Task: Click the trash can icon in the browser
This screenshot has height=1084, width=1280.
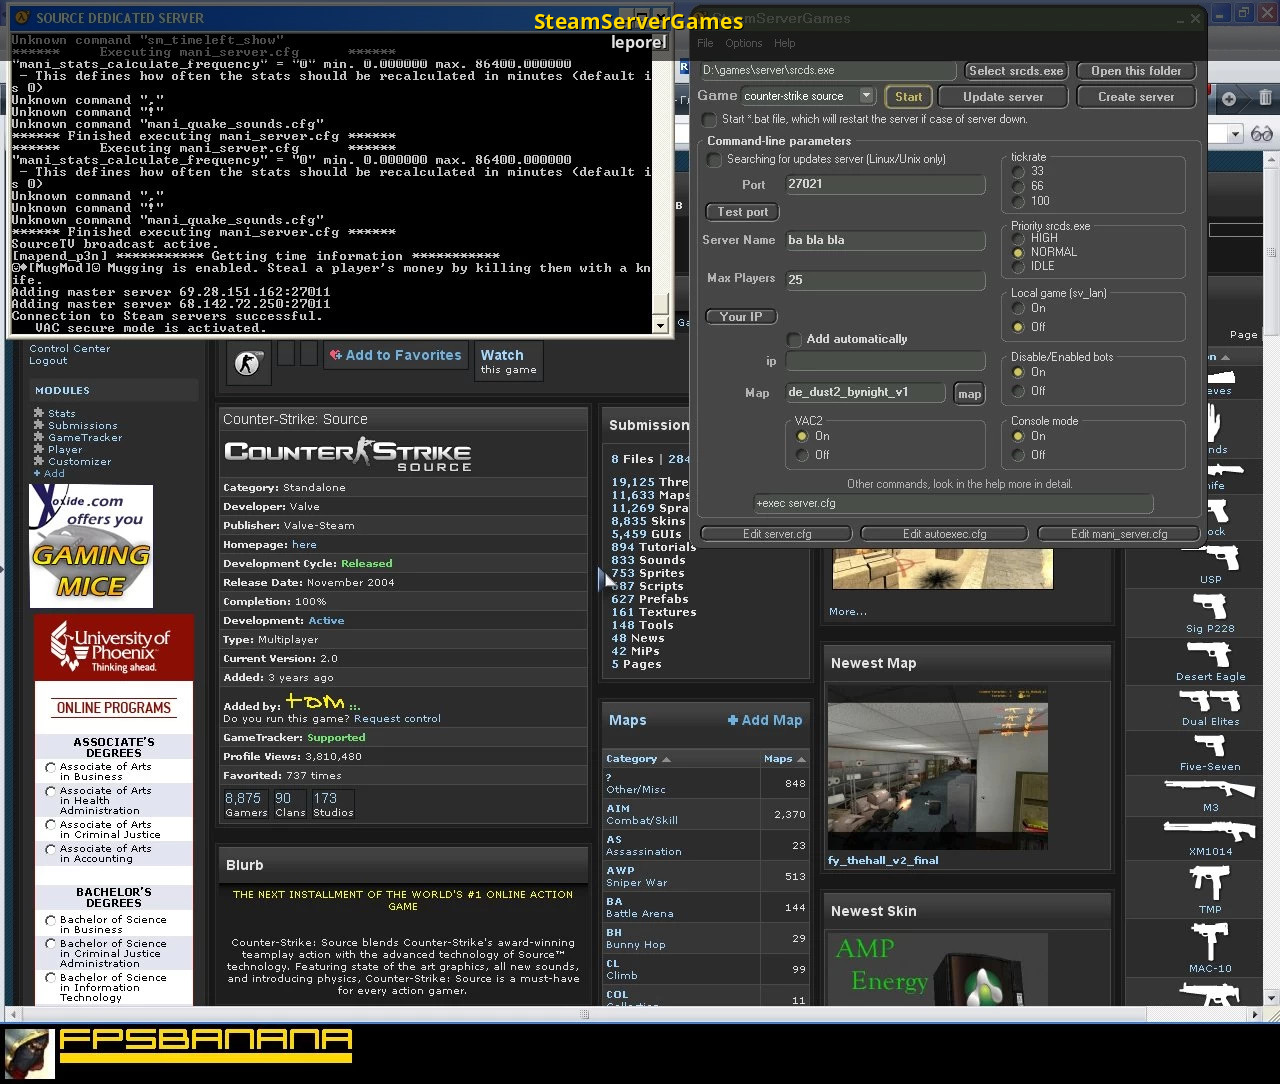Action: tap(1265, 97)
